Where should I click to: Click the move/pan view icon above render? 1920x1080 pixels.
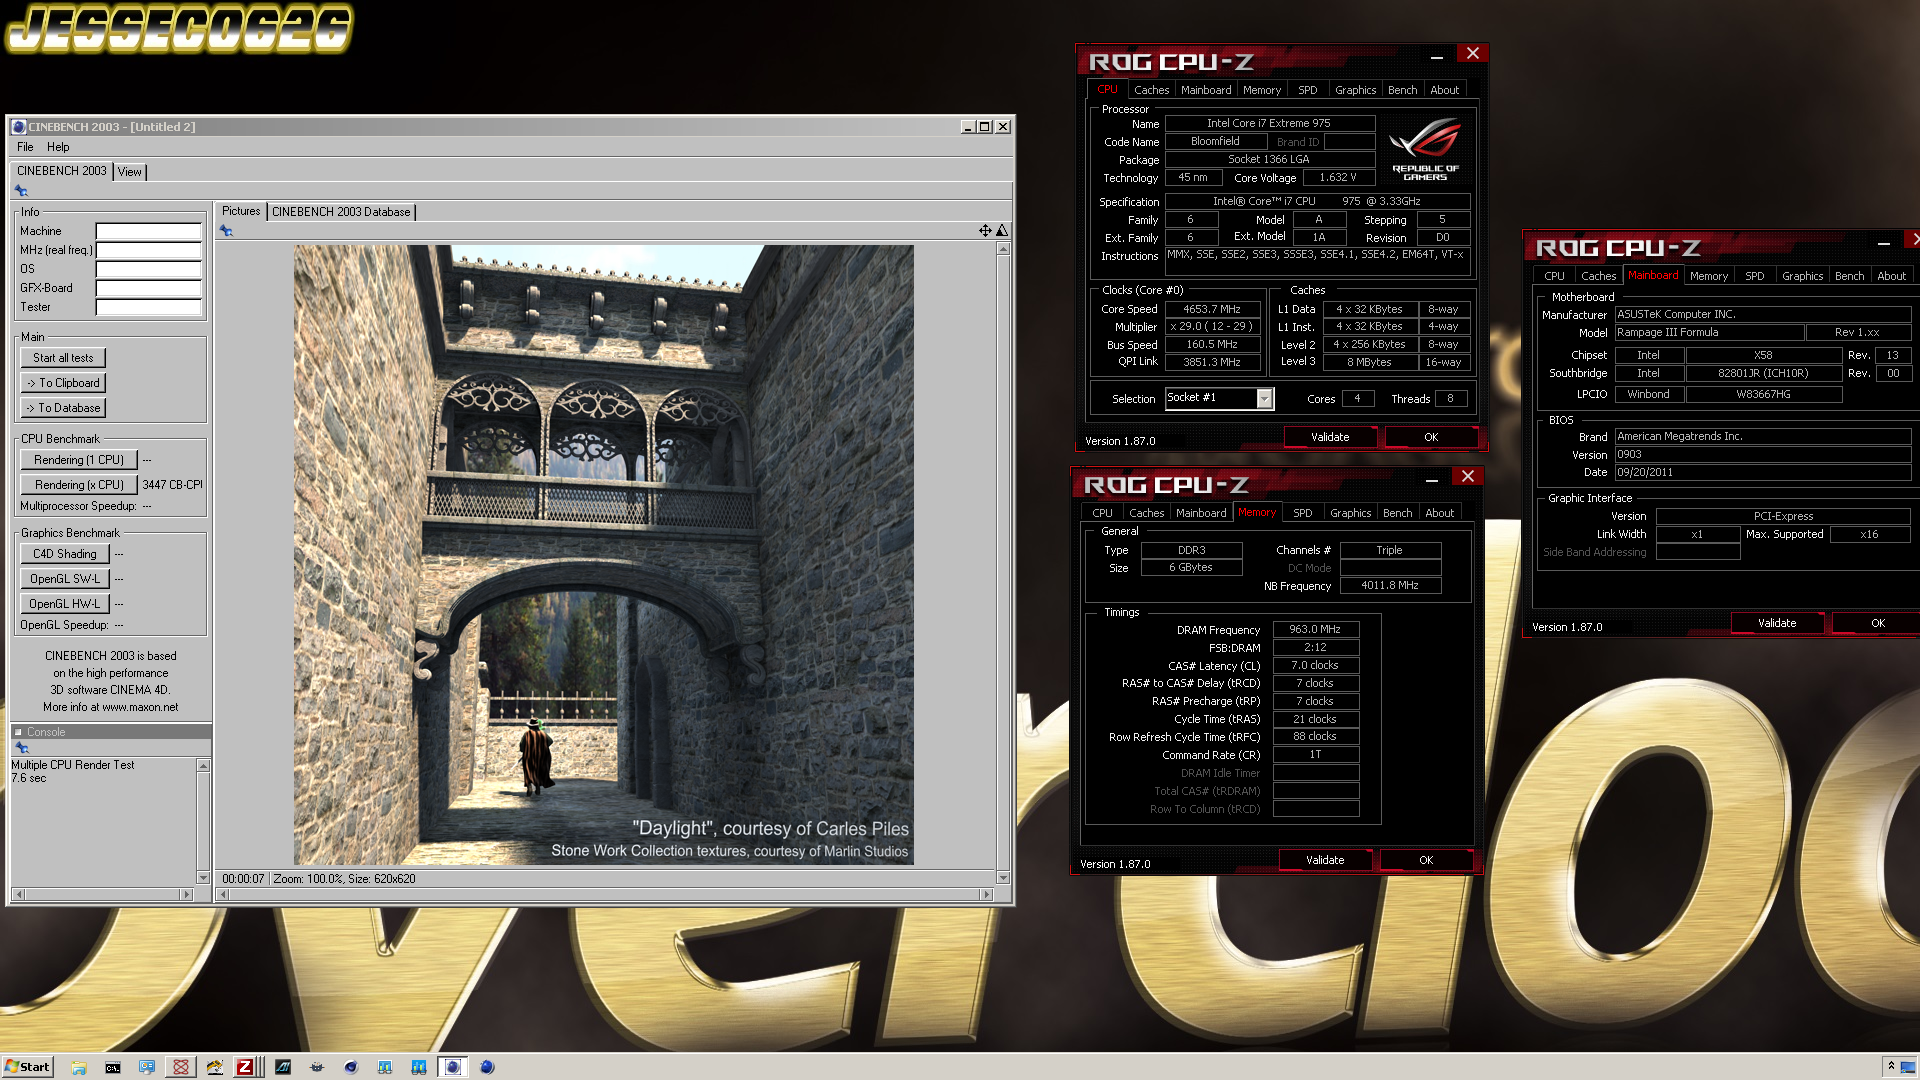coord(985,231)
